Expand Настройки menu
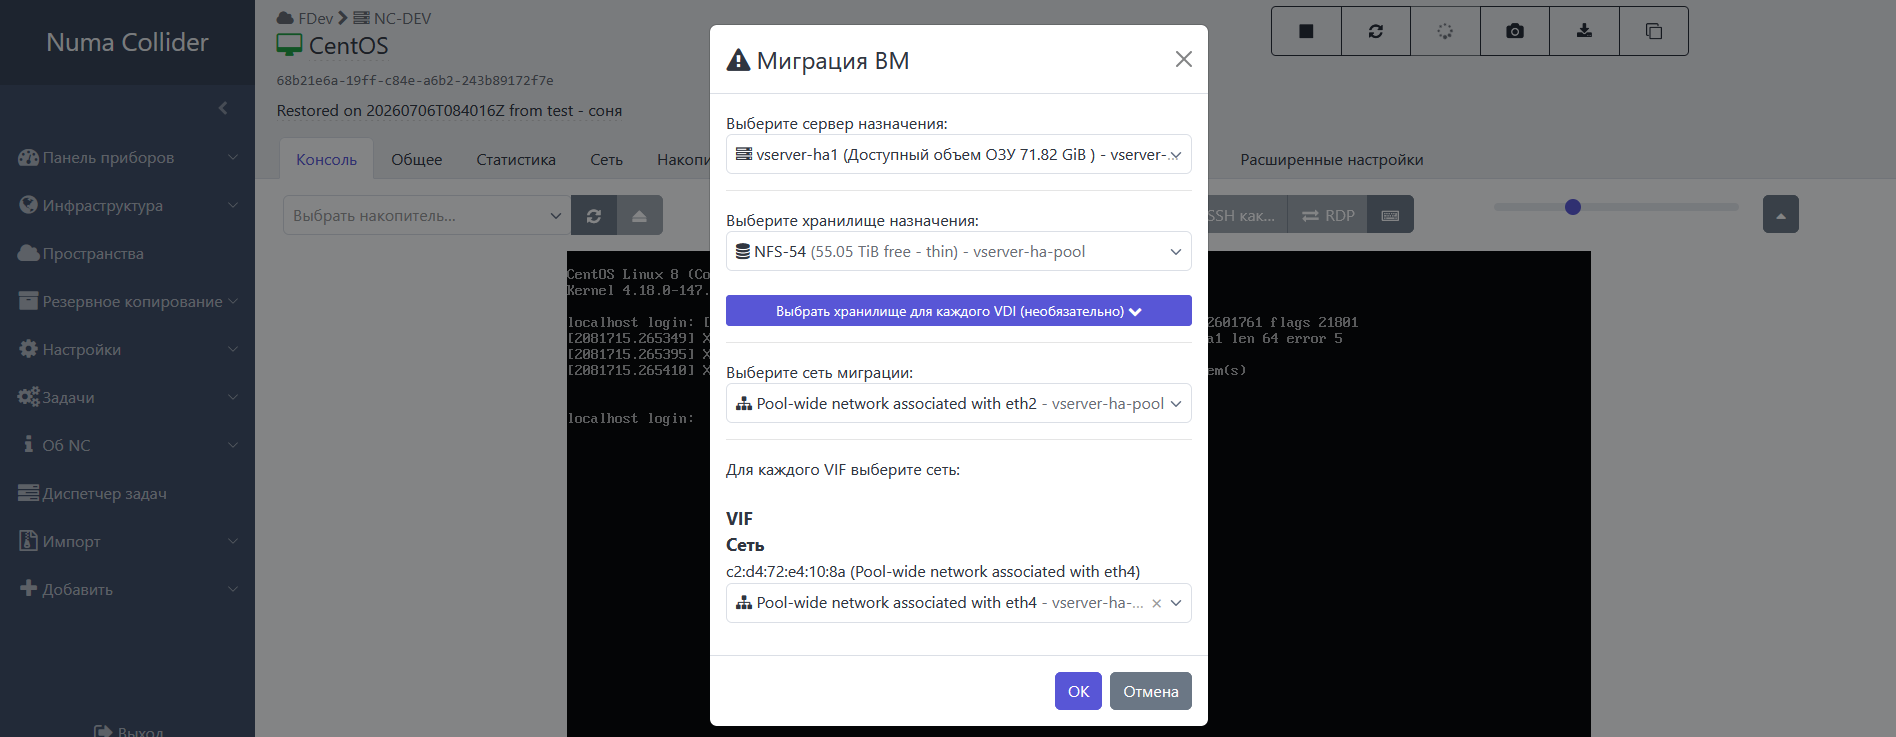 (x=128, y=349)
